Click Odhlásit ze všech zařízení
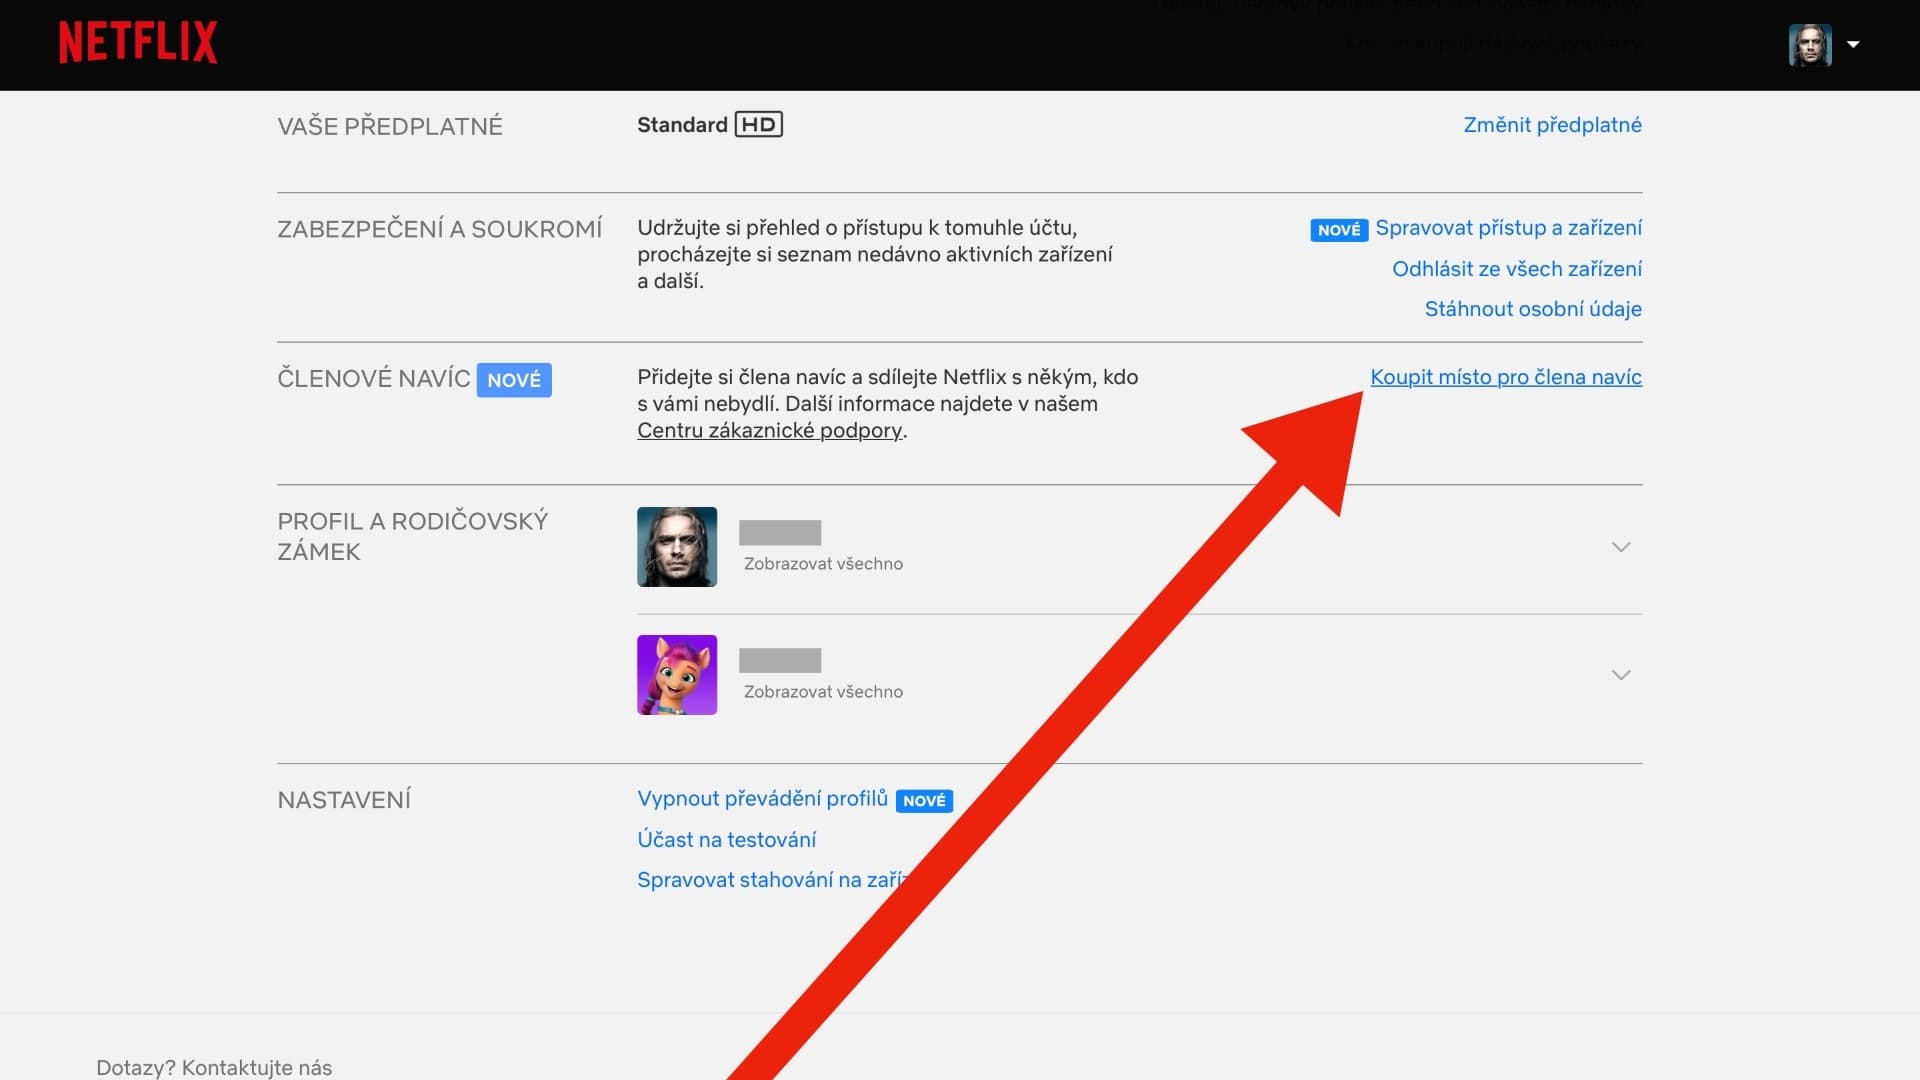The image size is (1920, 1080). pos(1516,269)
